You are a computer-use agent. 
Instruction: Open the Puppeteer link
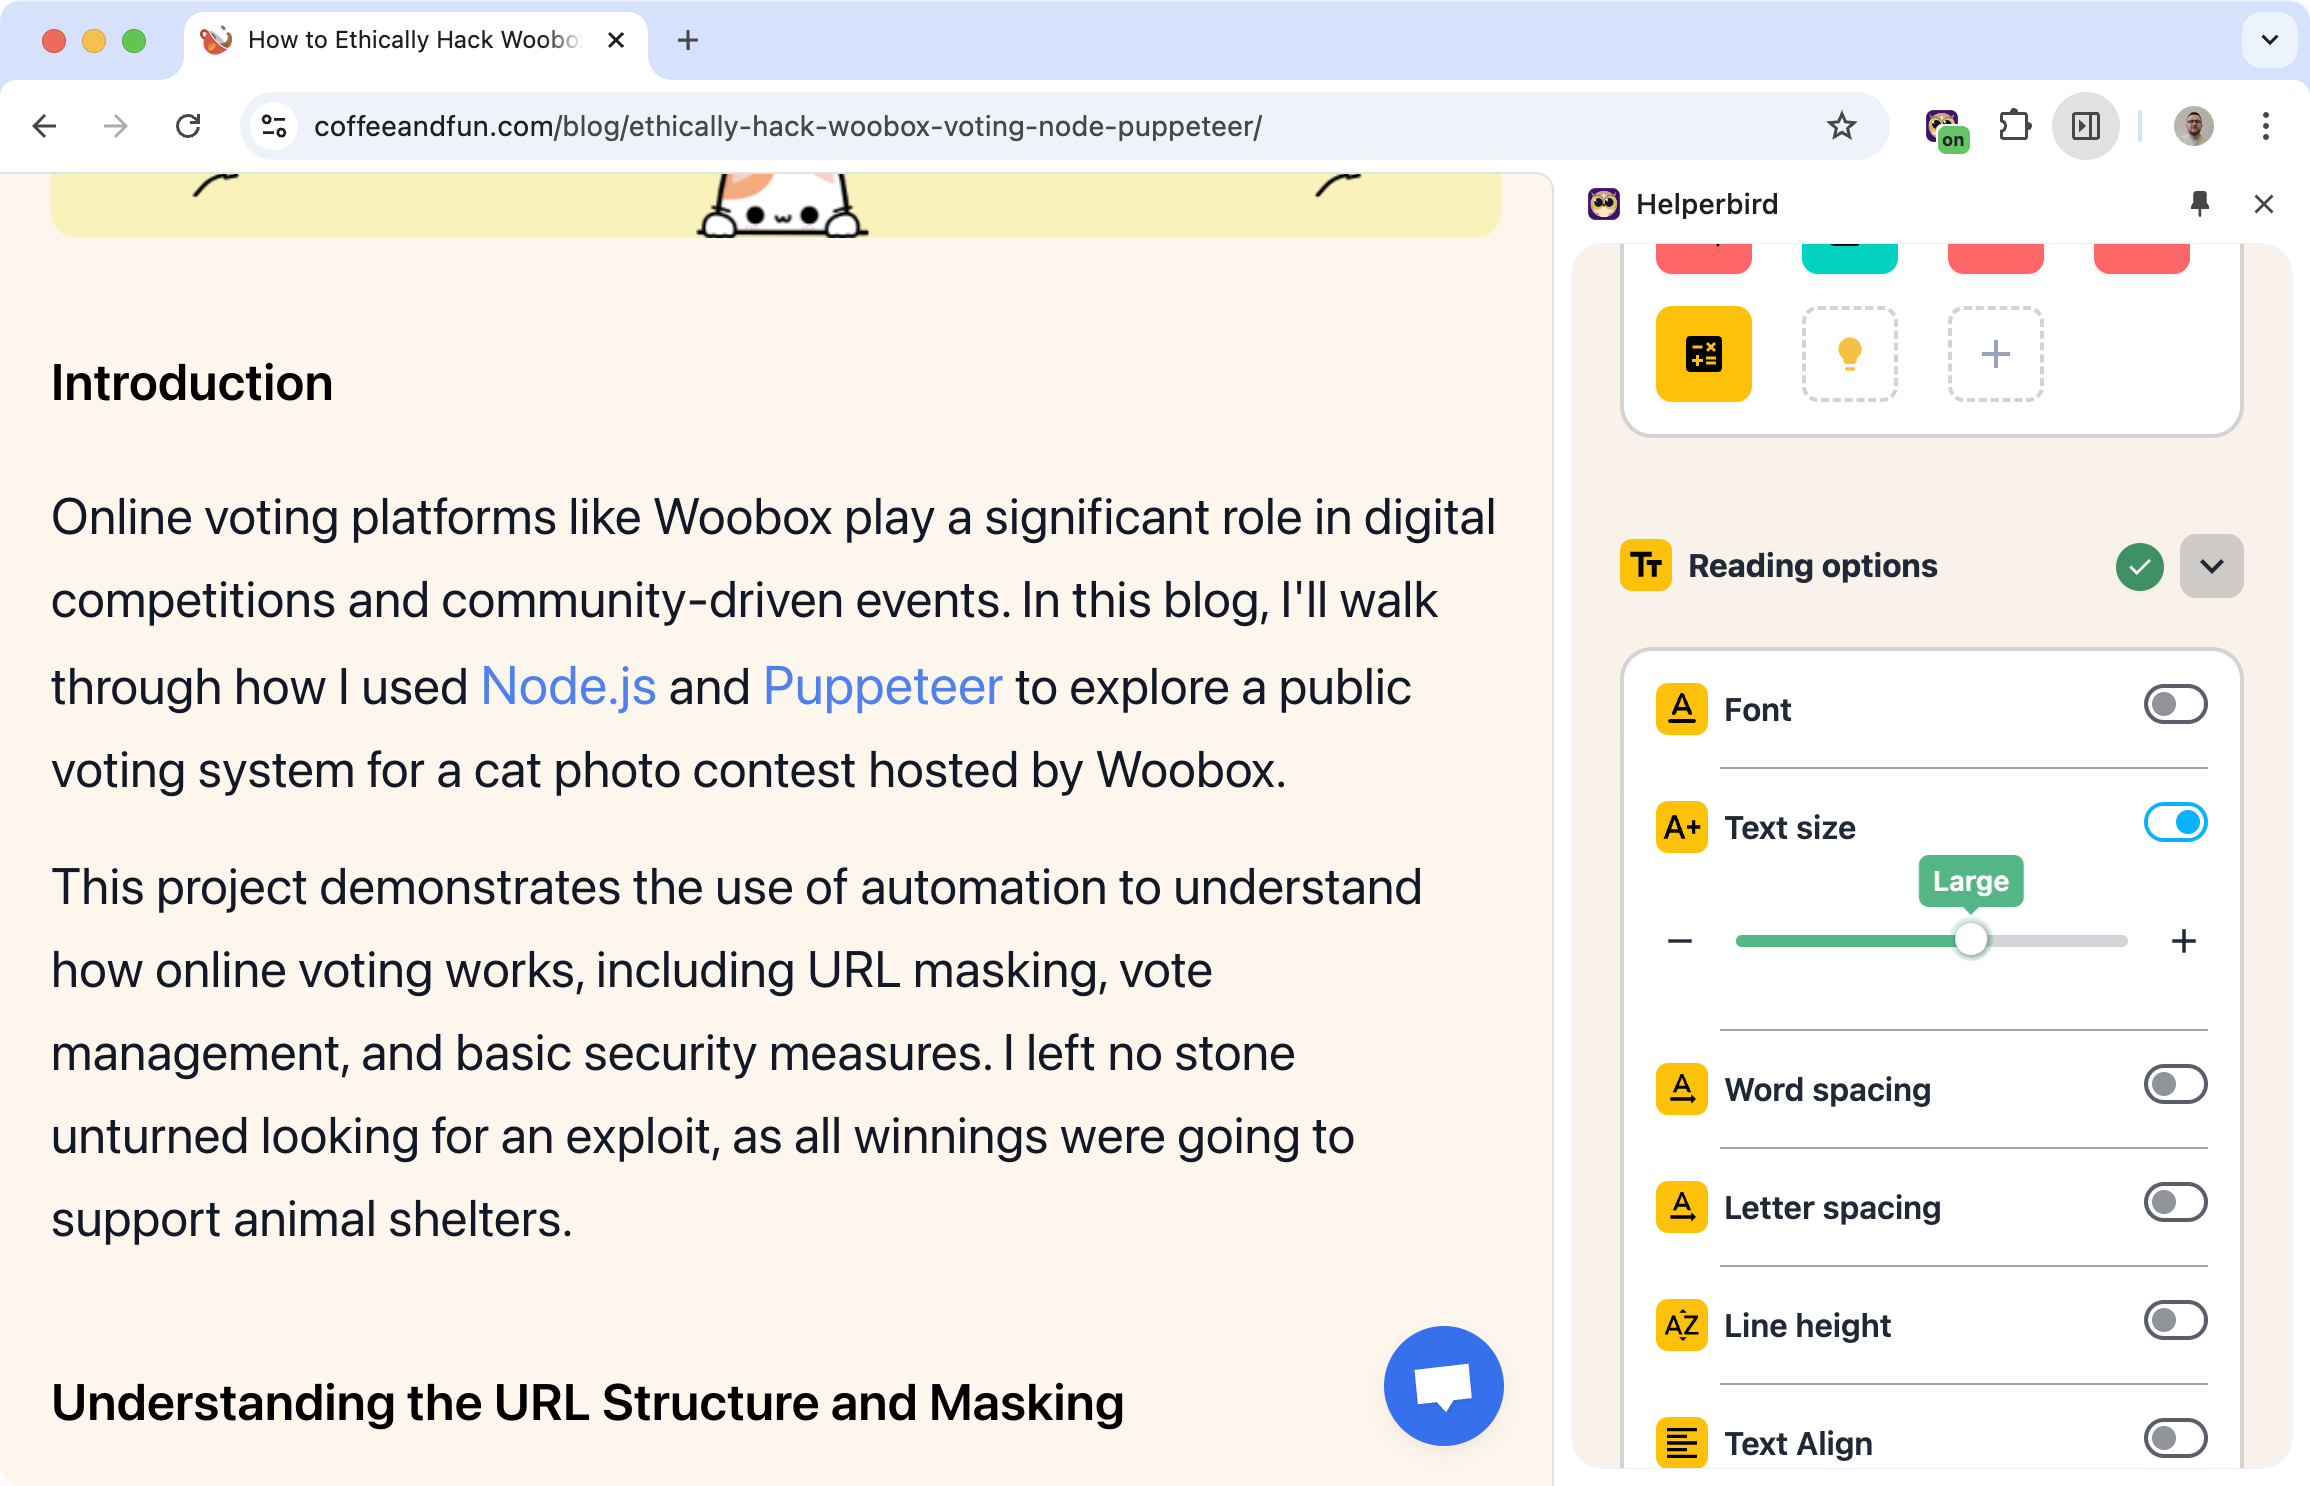pyautogui.click(x=882, y=687)
